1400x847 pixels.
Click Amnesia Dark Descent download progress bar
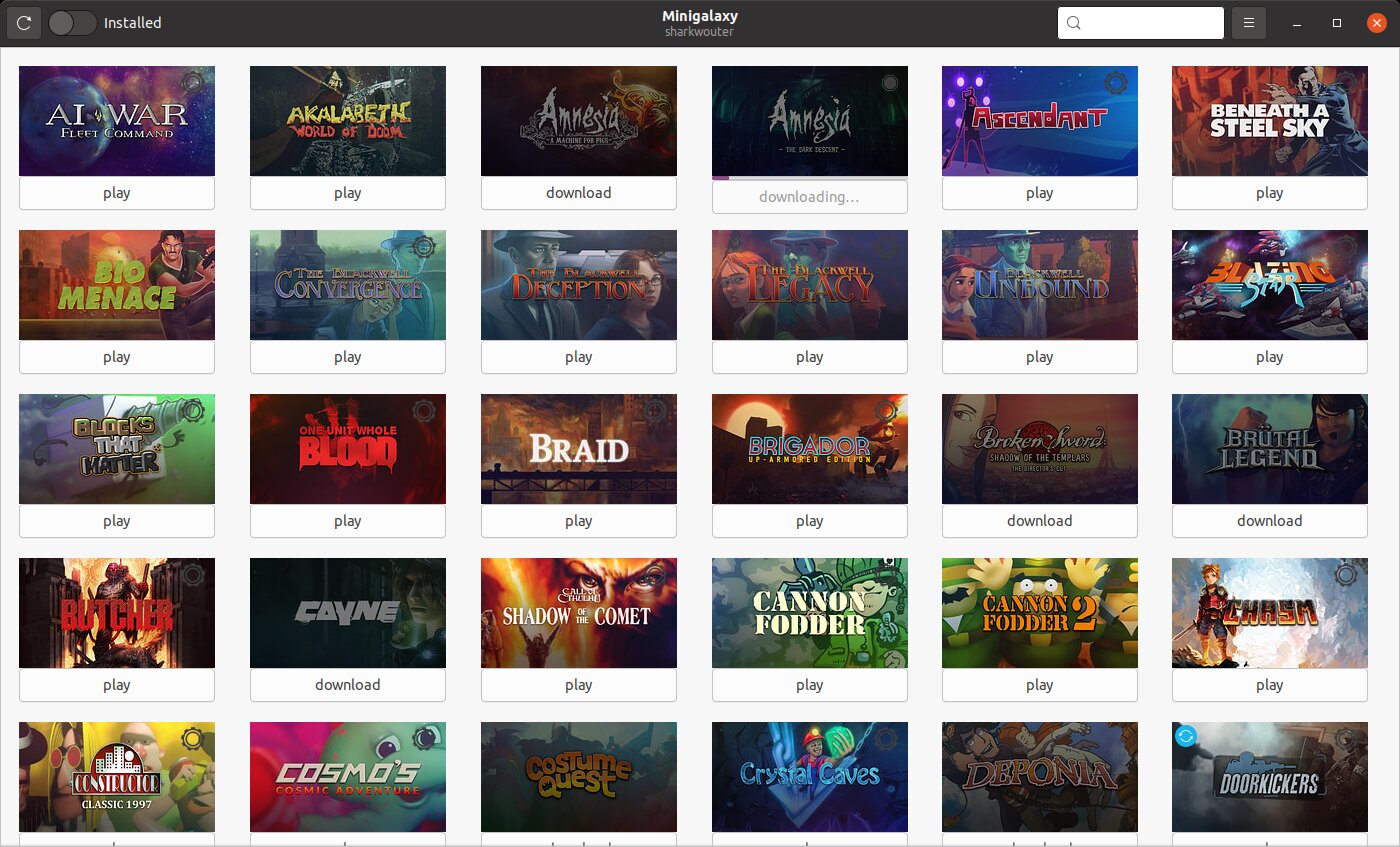click(x=810, y=178)
